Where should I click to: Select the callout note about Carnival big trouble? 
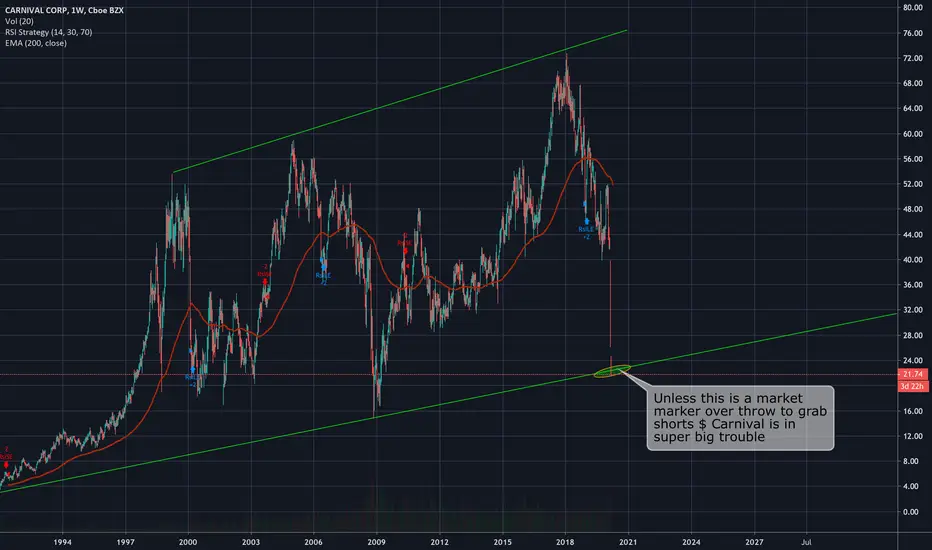tap(740, 418)
